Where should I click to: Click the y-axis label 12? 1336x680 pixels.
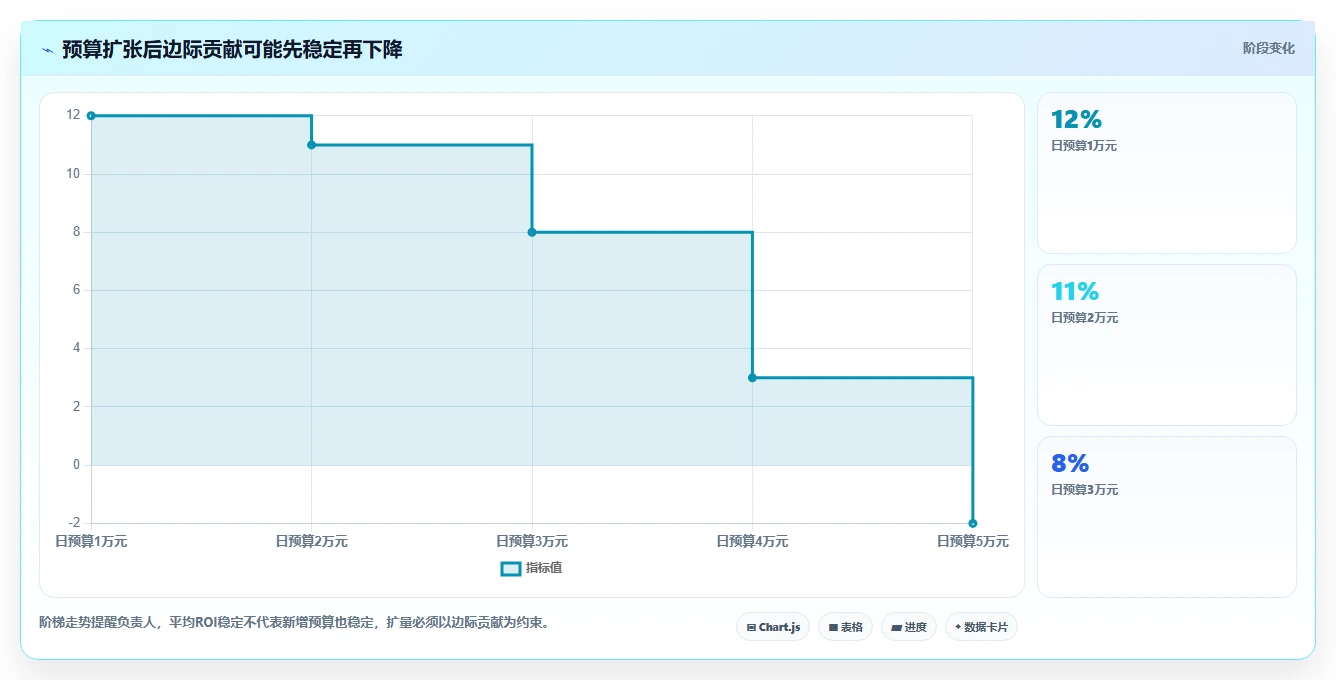pos(73,115)
